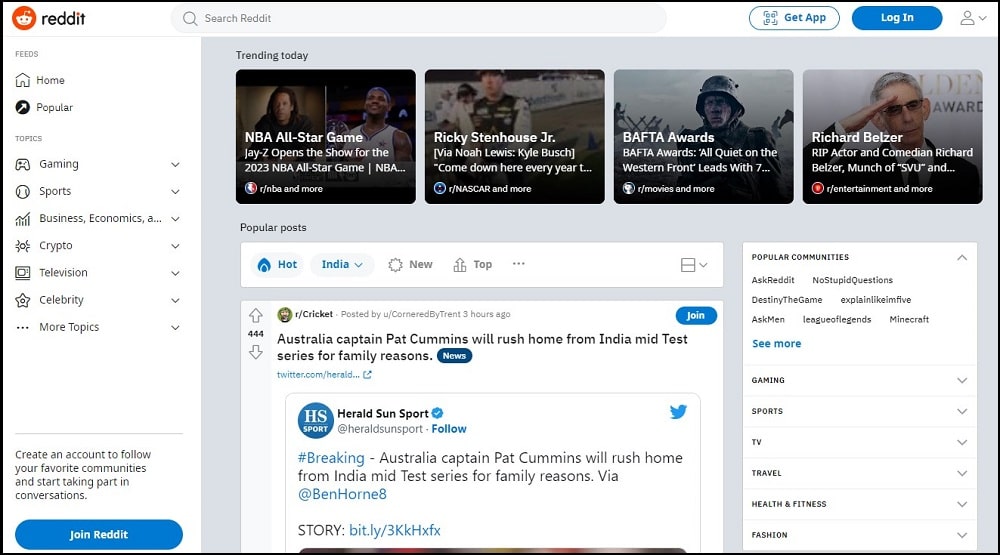Click the Twitter bird icon in tweet
The width and height of the screenshot is (1000, 555).
pyautogui.click(x=679, y=411)
